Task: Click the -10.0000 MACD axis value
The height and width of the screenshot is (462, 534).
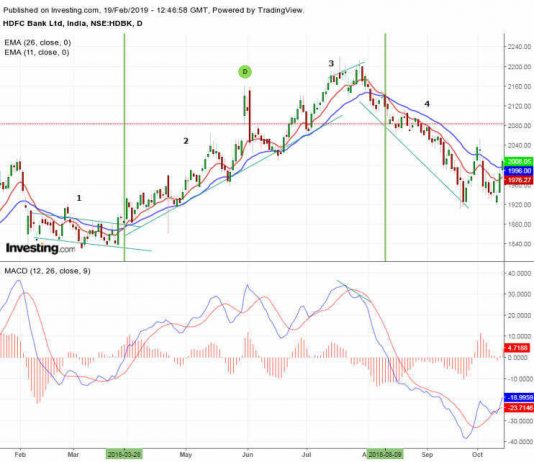Action: pos(519,379)
